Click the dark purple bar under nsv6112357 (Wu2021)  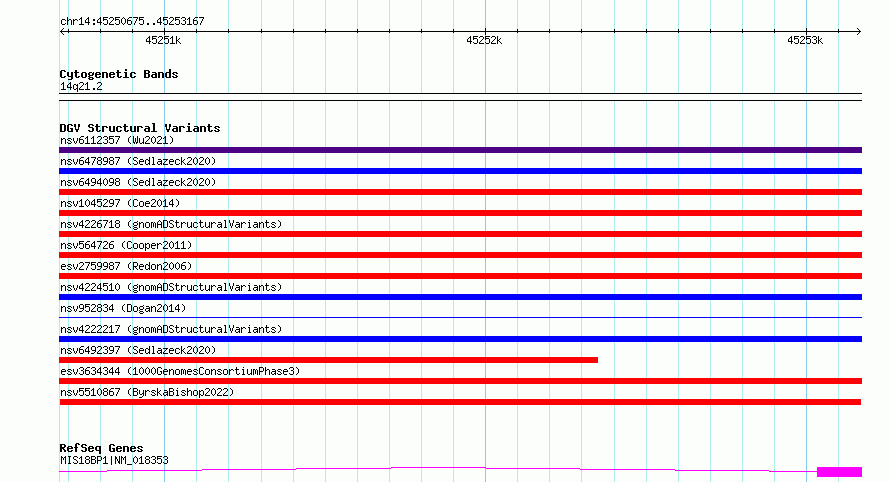pos(460,150)
